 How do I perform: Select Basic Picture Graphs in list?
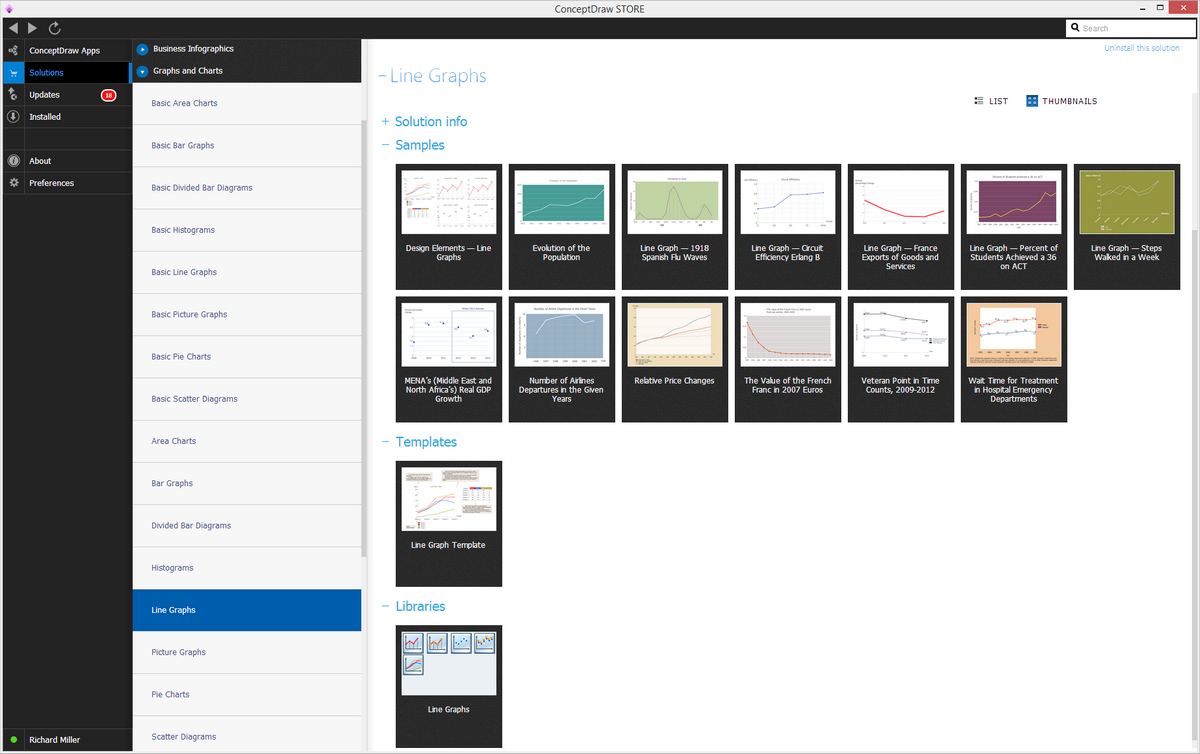[247, 314]
